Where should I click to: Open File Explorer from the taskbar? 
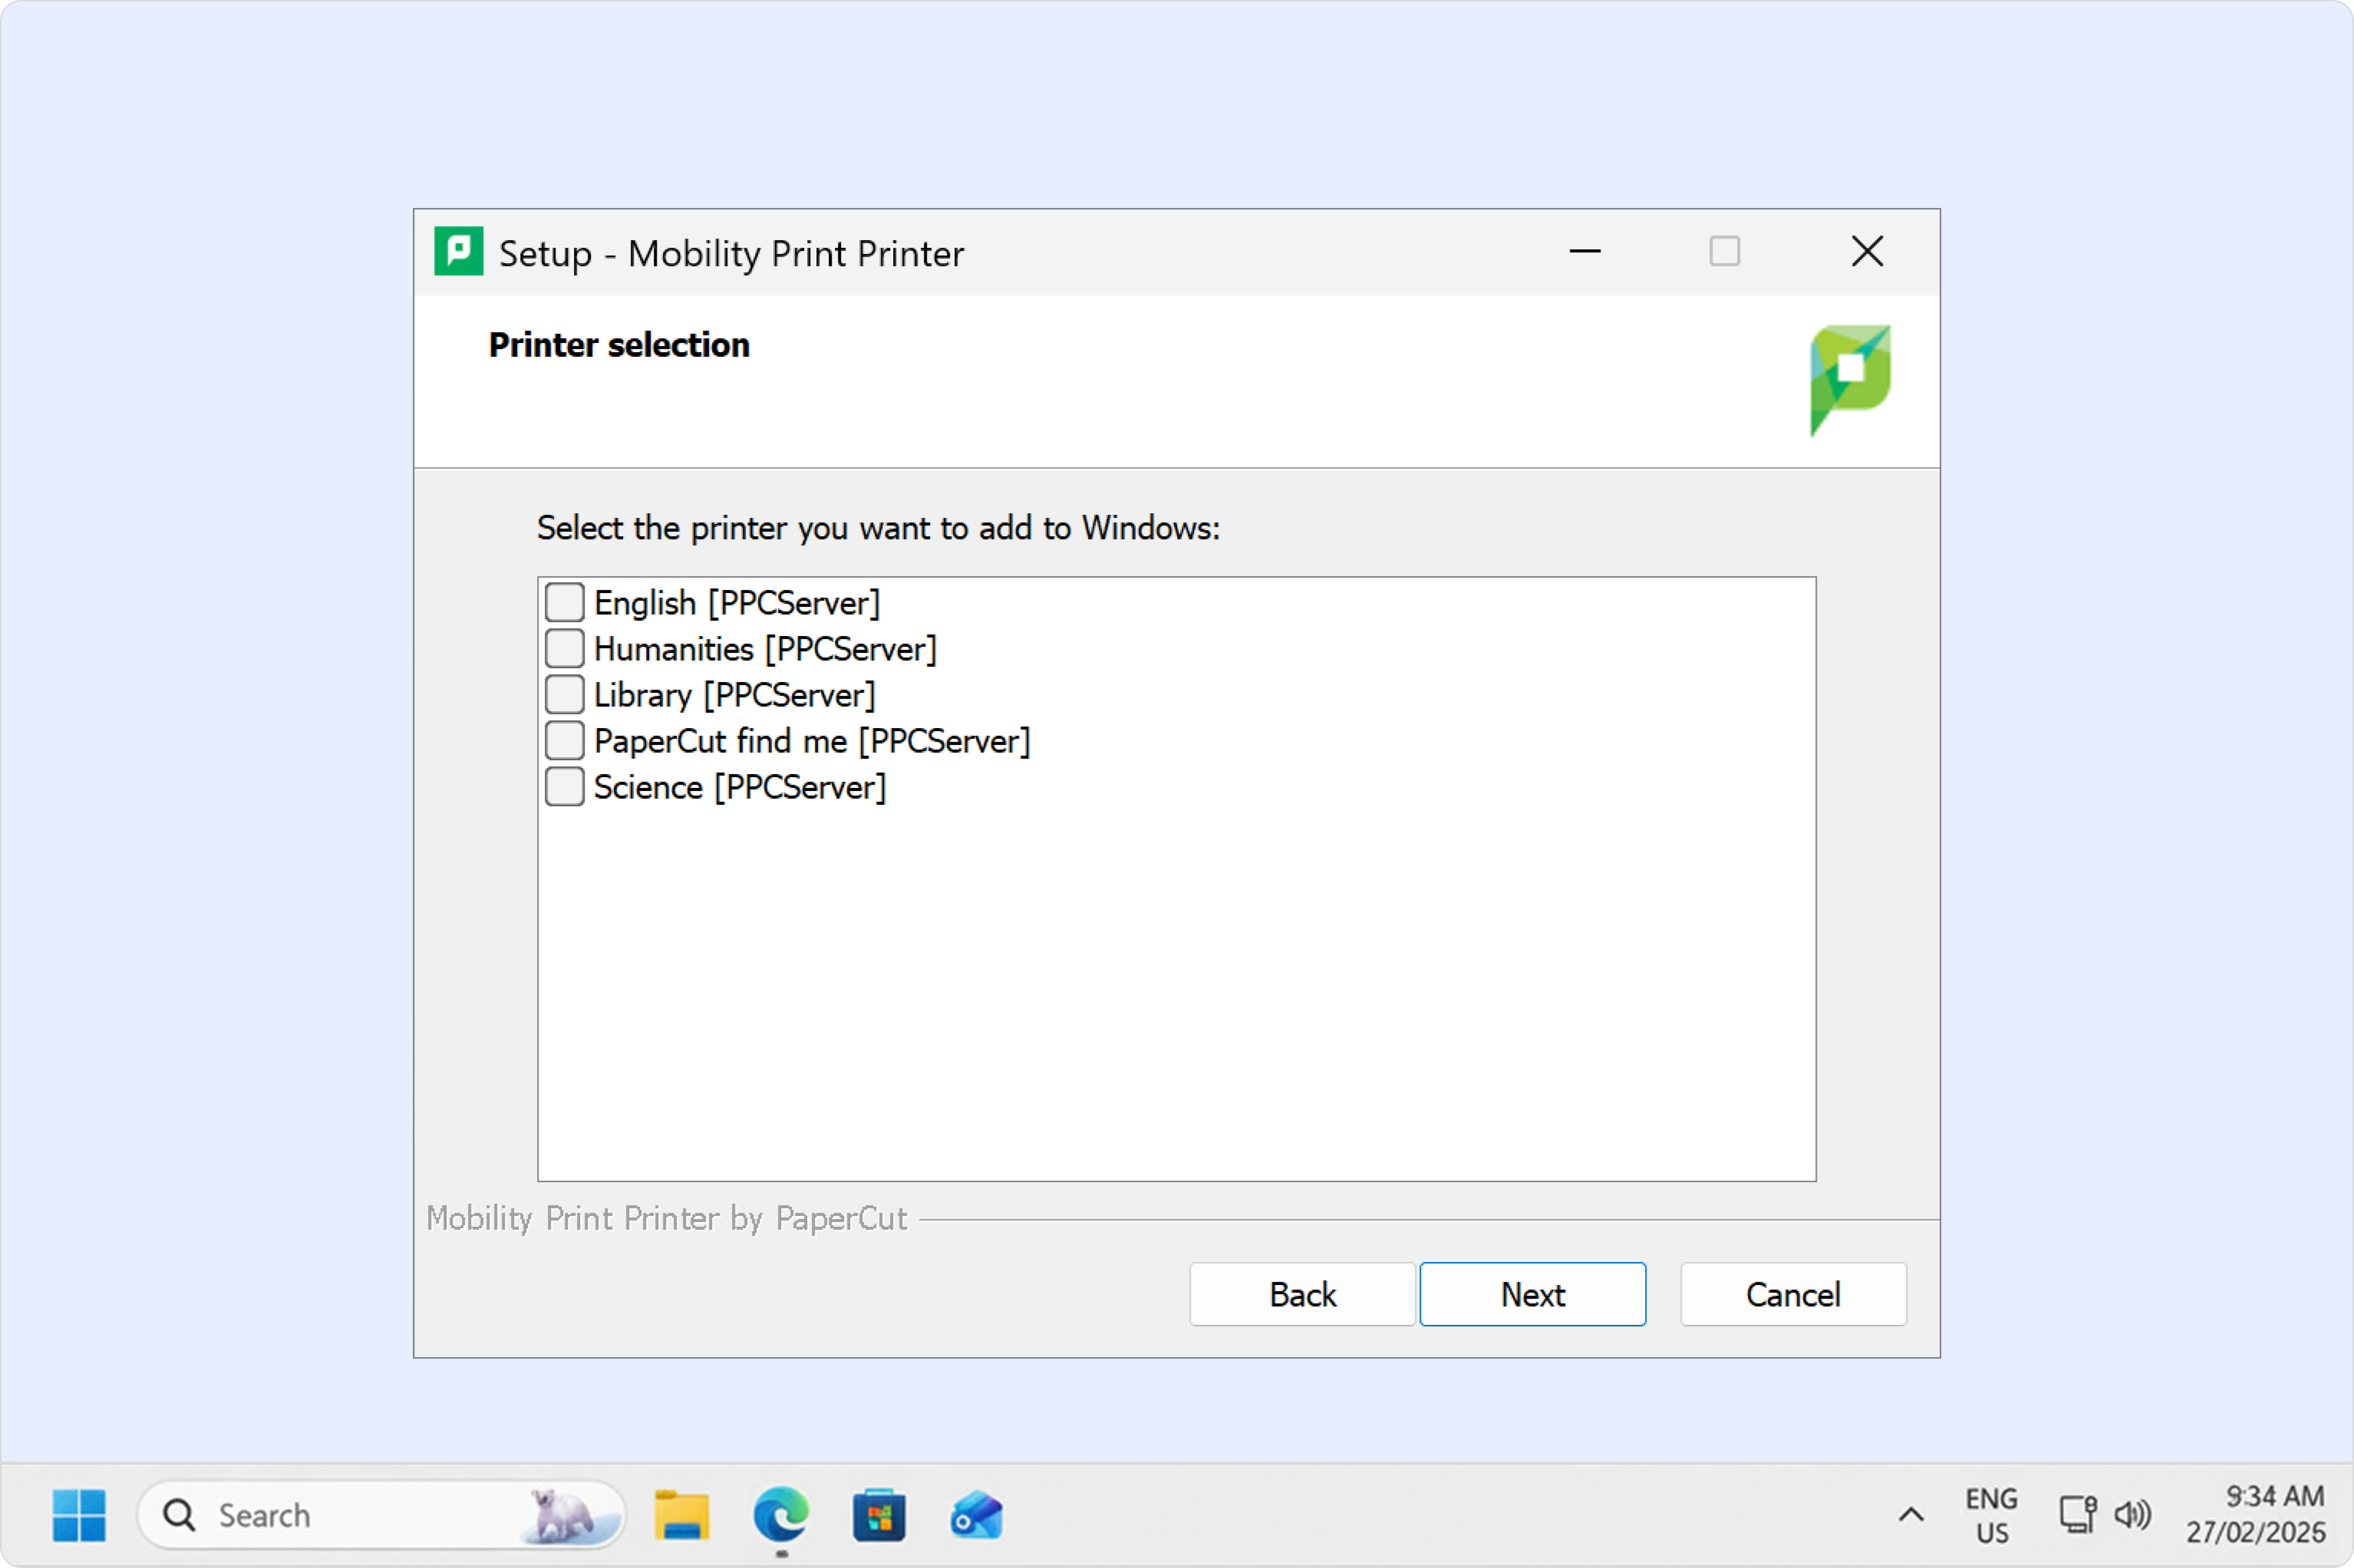(683, 1514)
